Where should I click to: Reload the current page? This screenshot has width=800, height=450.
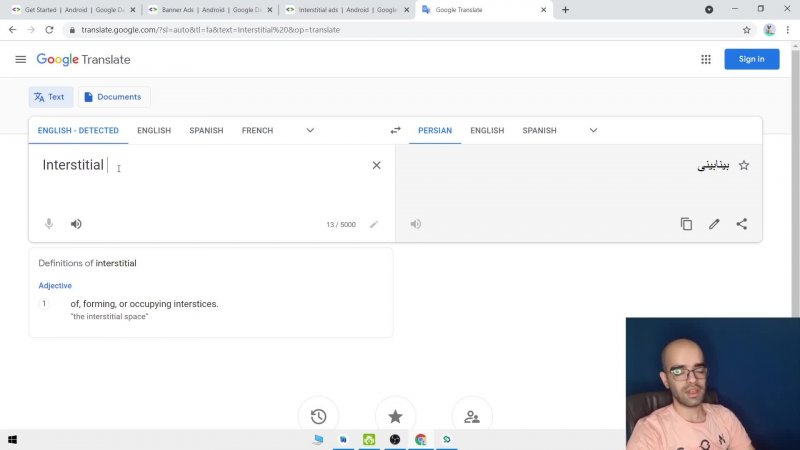pyautogui.click(x=49, y=30)
